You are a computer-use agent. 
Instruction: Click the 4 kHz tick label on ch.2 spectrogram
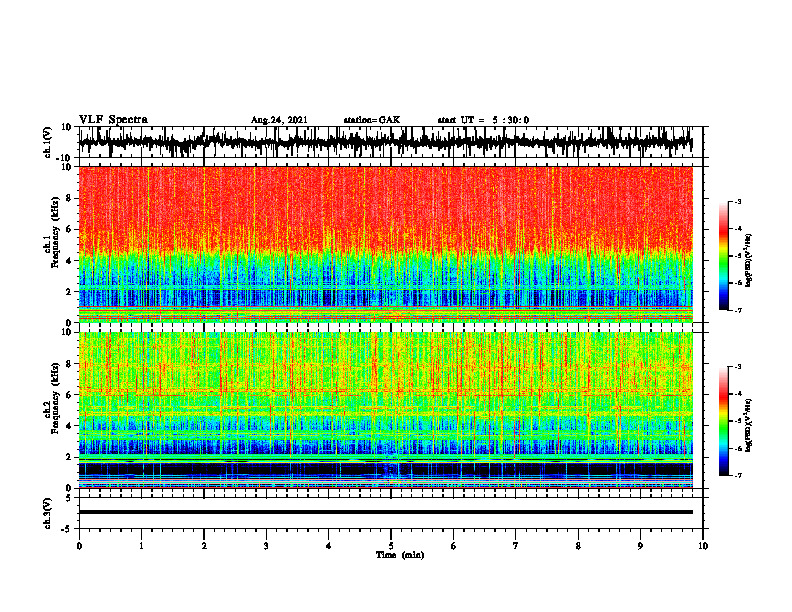tap(69, 426)
